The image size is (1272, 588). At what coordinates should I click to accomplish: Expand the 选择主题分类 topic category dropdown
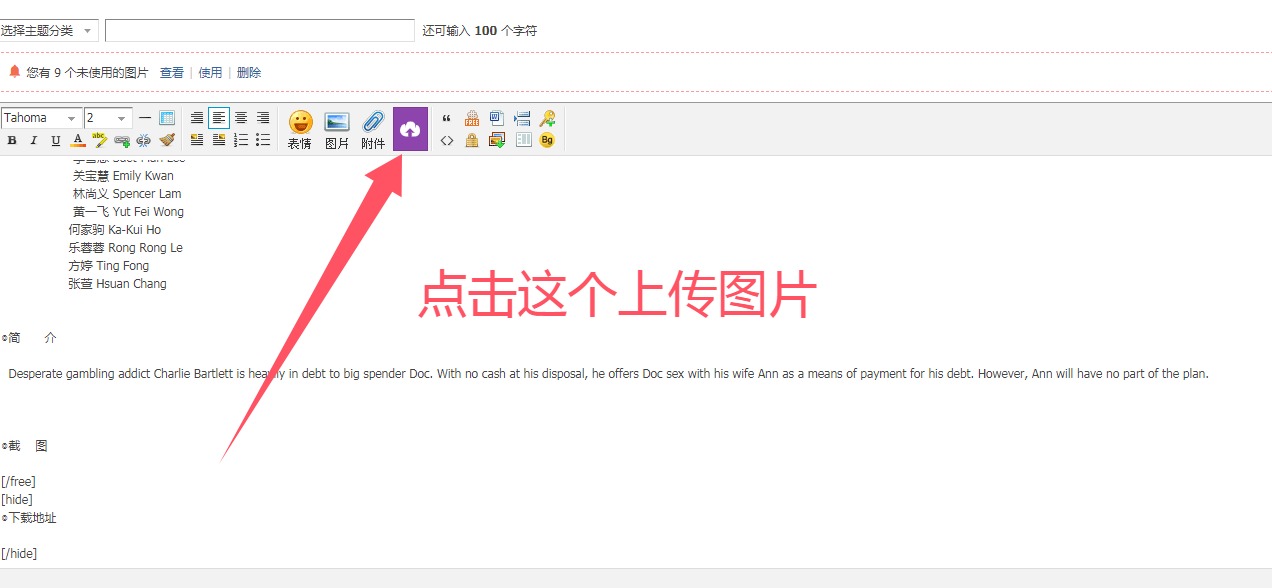(x=49, y=30)
